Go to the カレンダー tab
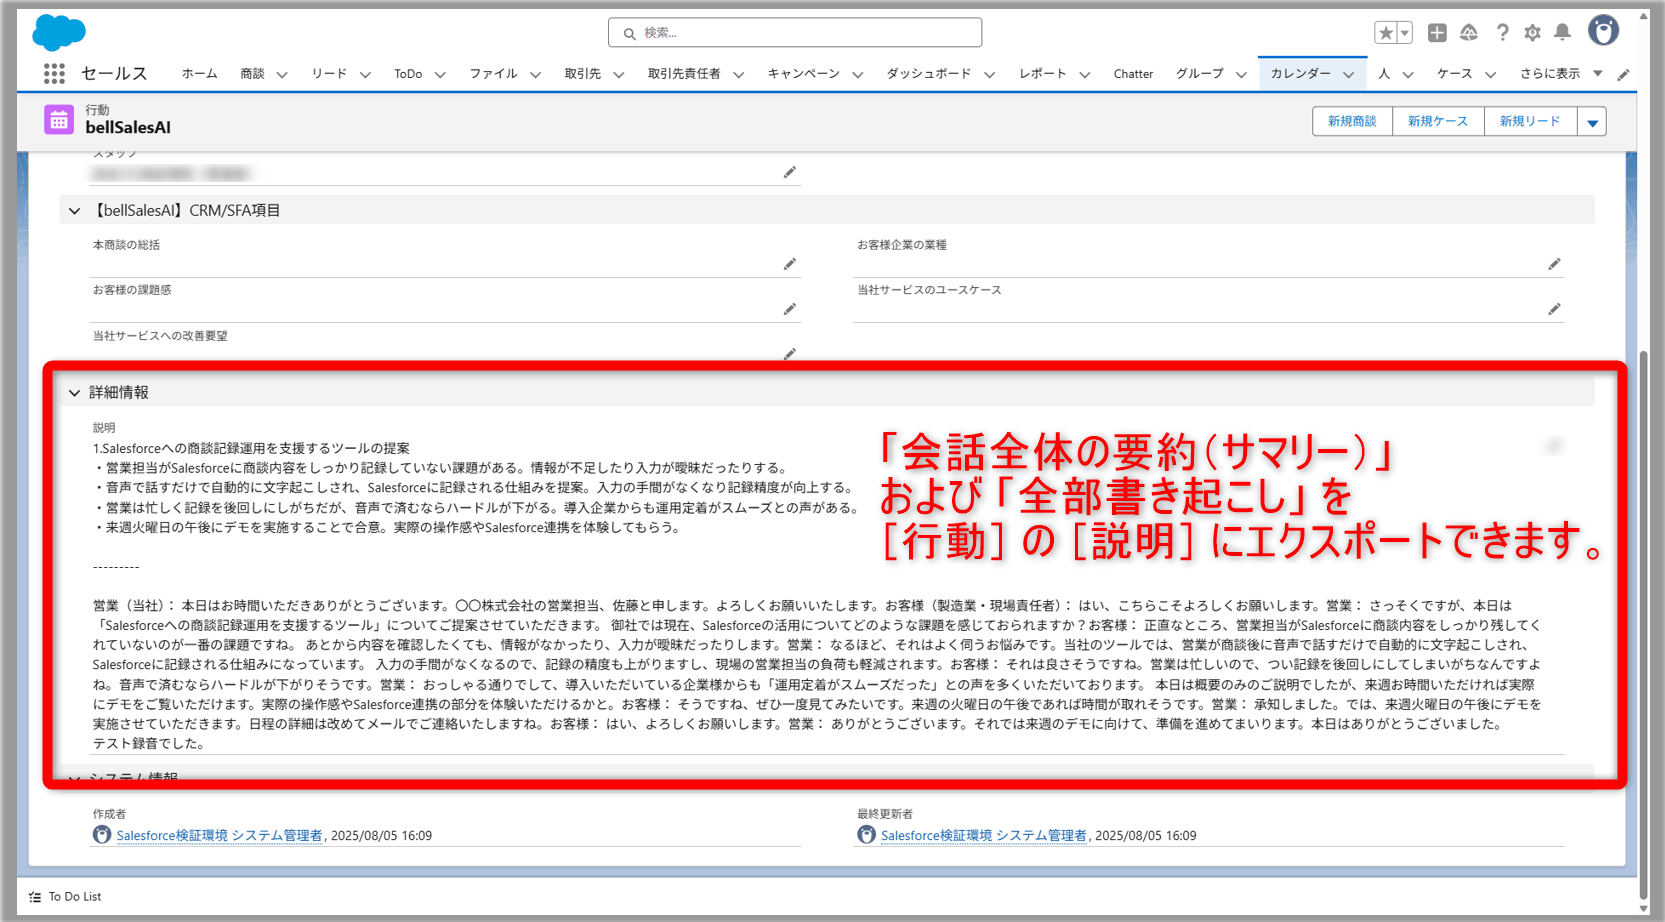Image resolution: width=1665 pixels, height=922 pixels. (1300, 74)
